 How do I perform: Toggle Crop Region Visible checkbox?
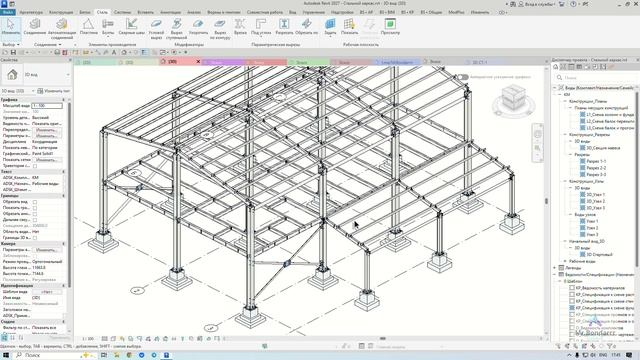pyautogui.click(x=35, y=208)
